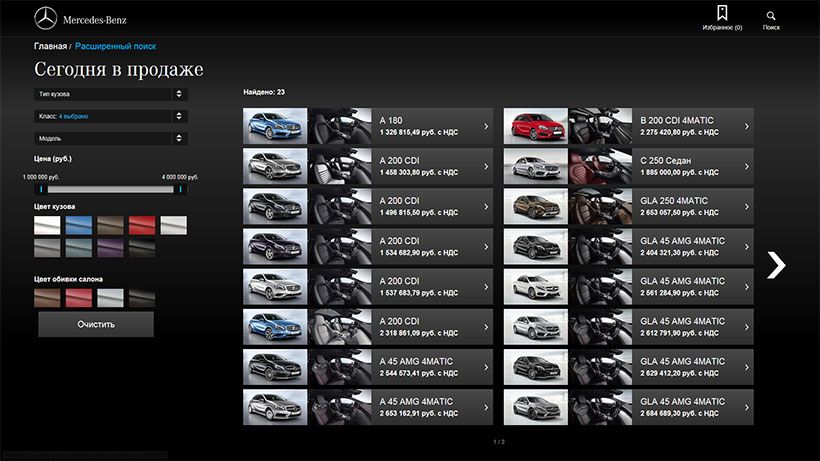Click chevron on B 200 CDI 4MATIC row
This screenshot has width=820, height=461.
click(x=746, y=126)
